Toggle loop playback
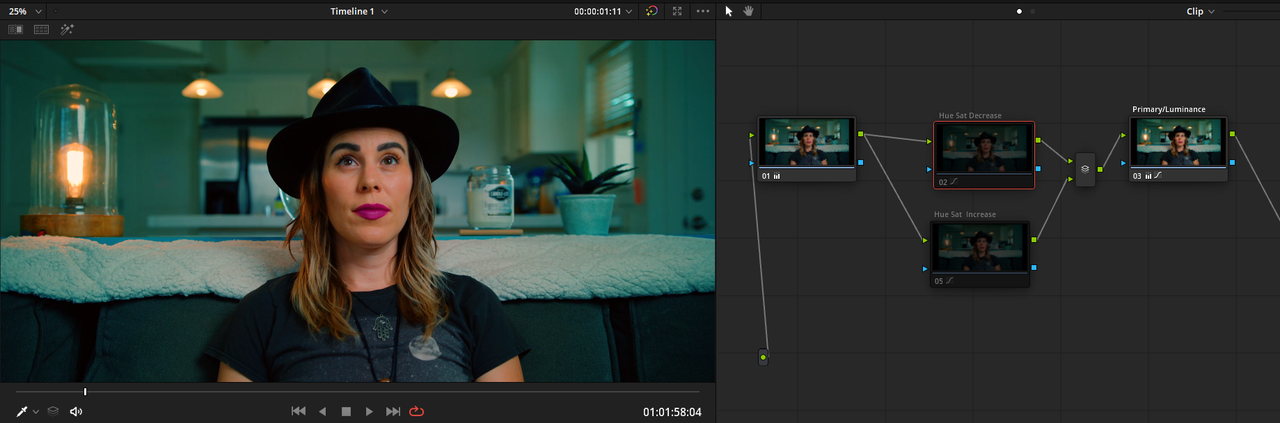1280x423 pixels. (417, 411)
